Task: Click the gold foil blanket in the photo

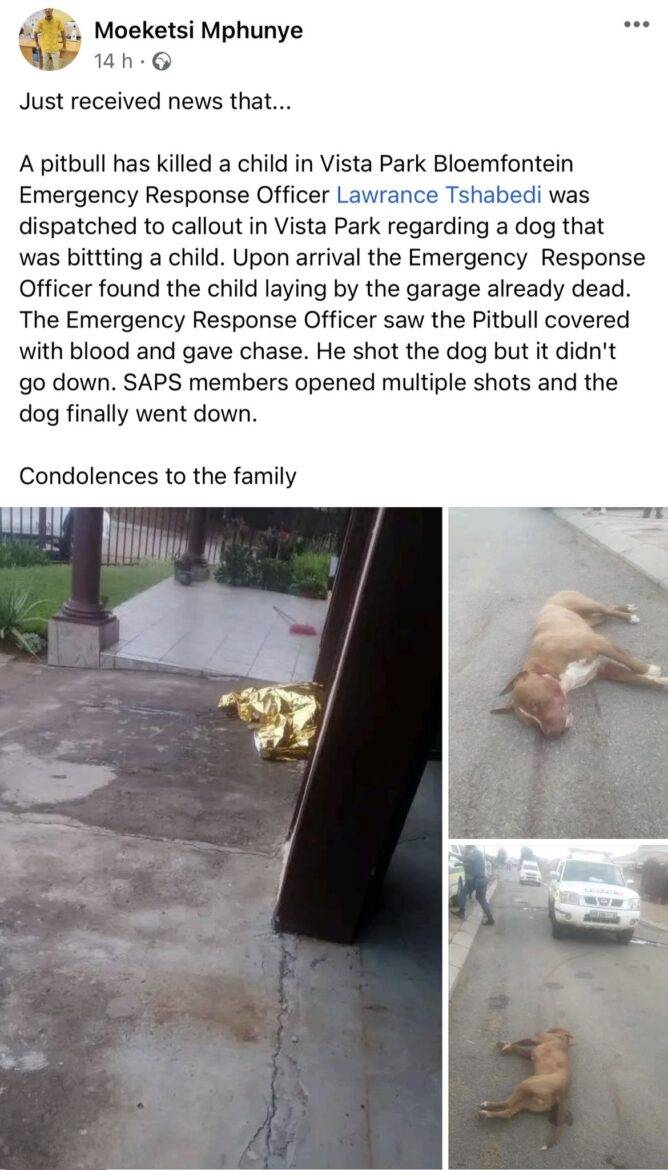Action: 273,720
